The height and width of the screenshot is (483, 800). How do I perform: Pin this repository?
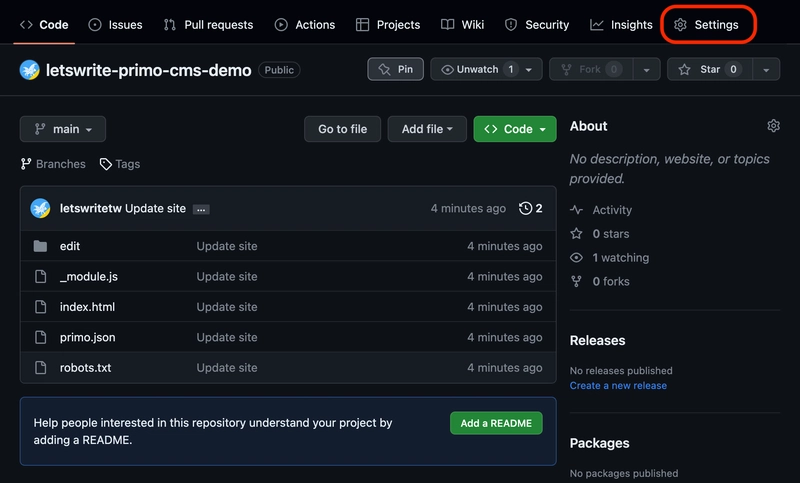395,69
